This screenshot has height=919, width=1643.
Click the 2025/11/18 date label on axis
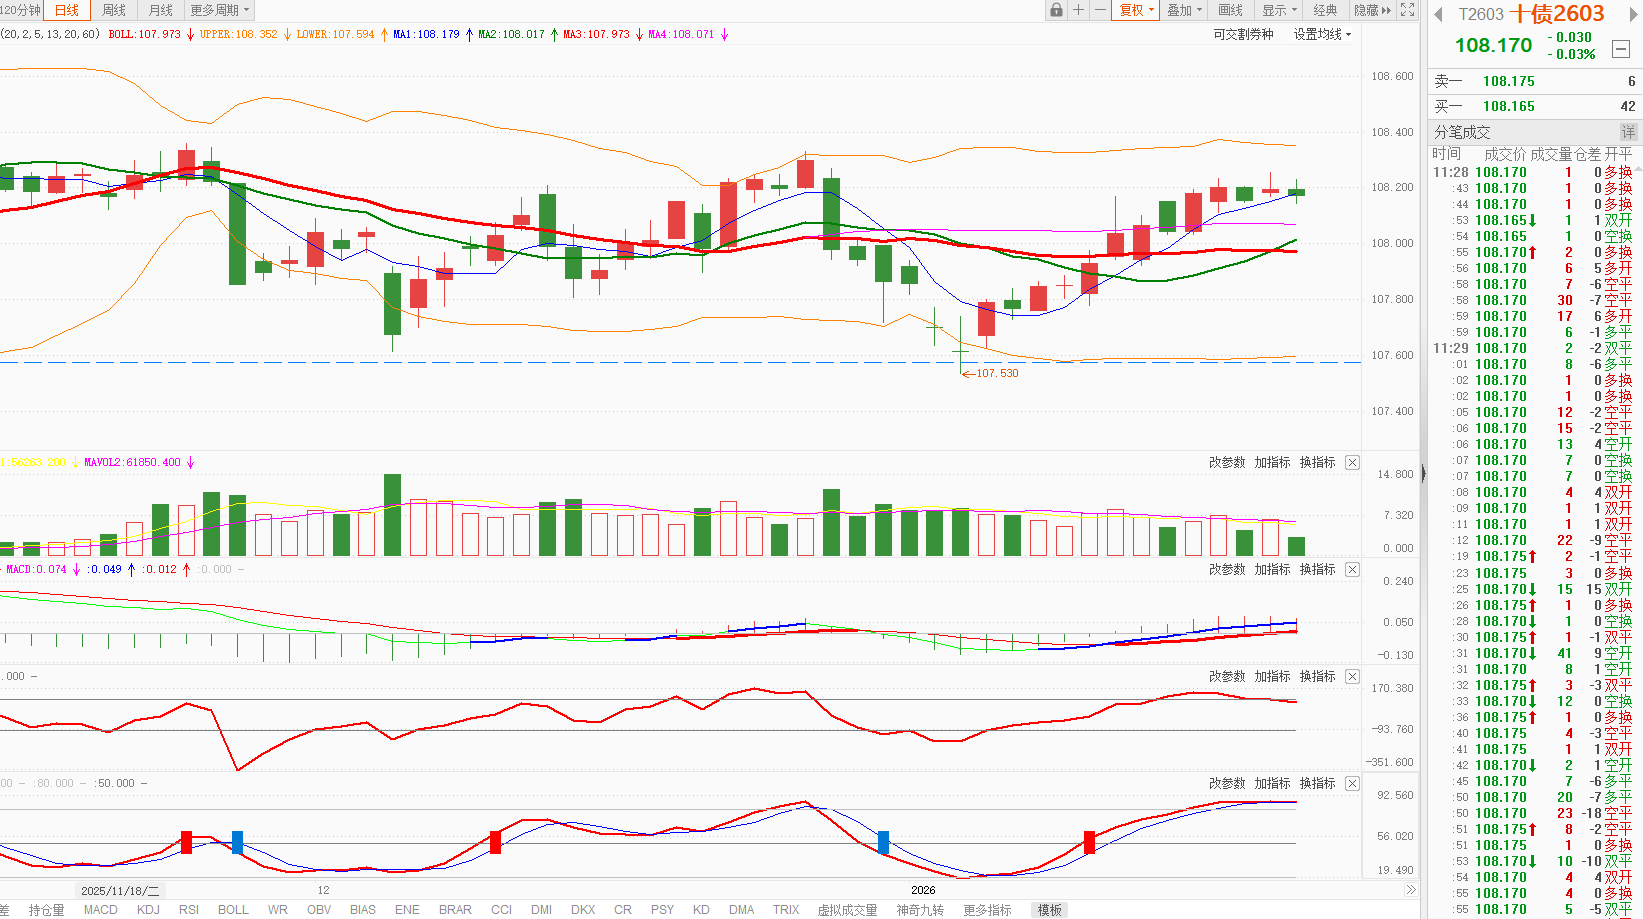(120, 890)
